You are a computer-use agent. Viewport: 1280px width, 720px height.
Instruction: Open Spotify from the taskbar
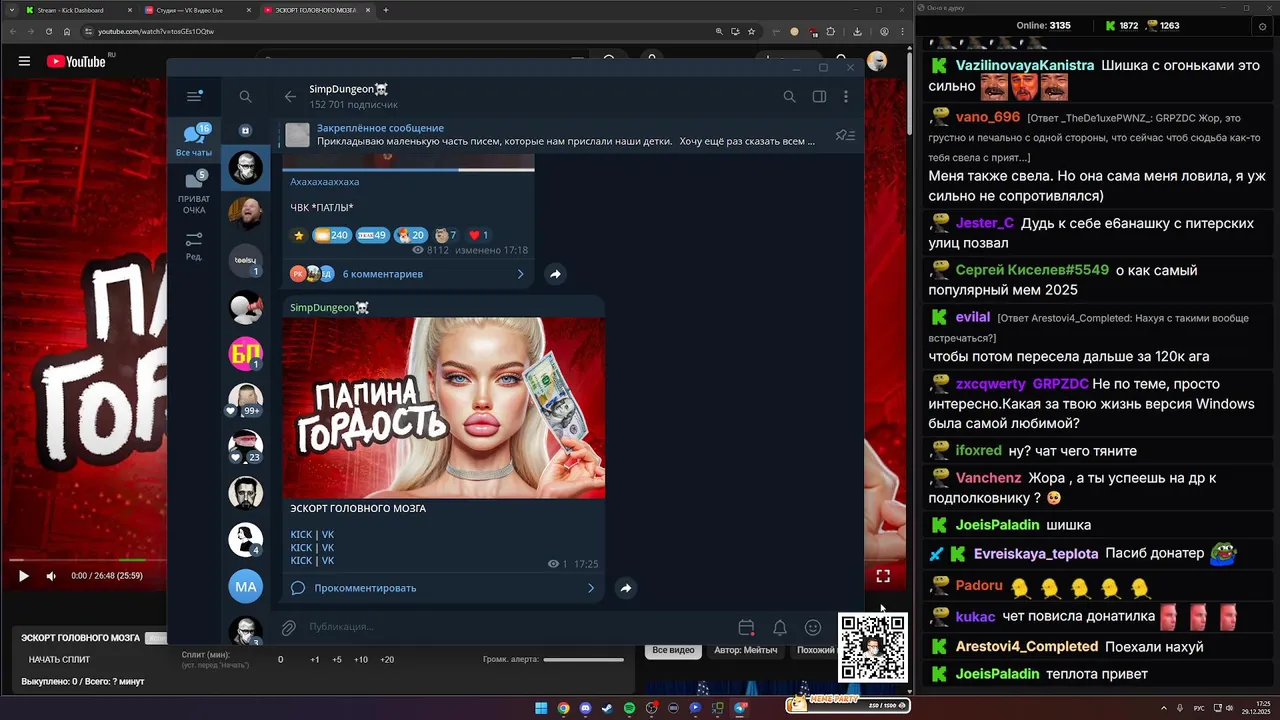(x=629, y=708)
